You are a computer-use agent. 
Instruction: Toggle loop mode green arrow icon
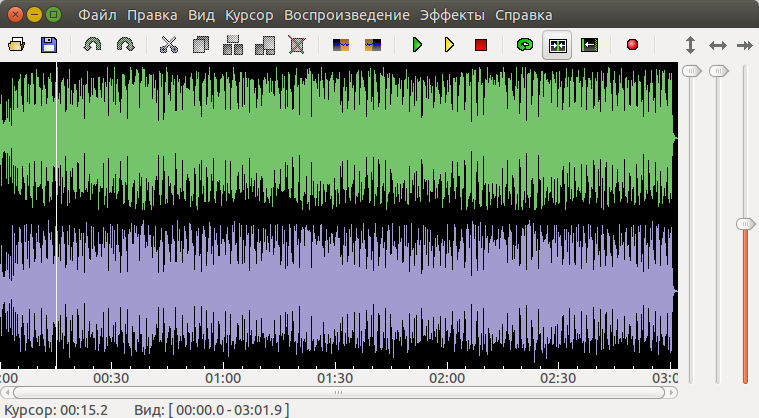click(525, 45)
